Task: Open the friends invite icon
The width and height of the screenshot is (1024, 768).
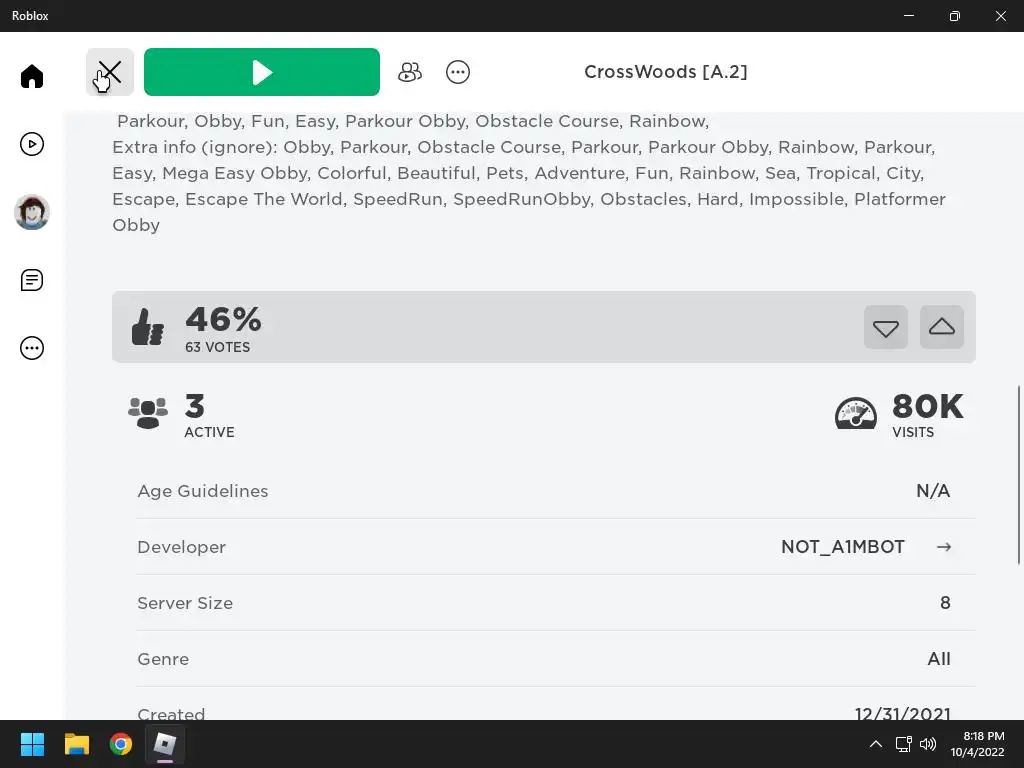Action: click(x=409, y=72)
